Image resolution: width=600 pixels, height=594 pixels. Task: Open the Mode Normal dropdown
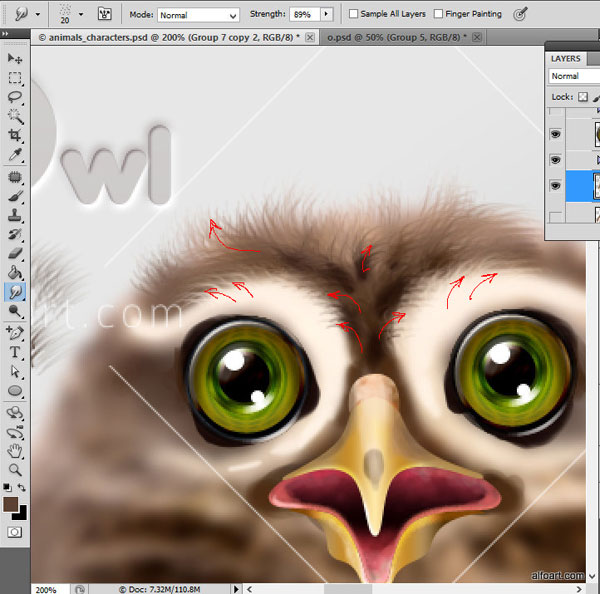click(x=198, y=15)
